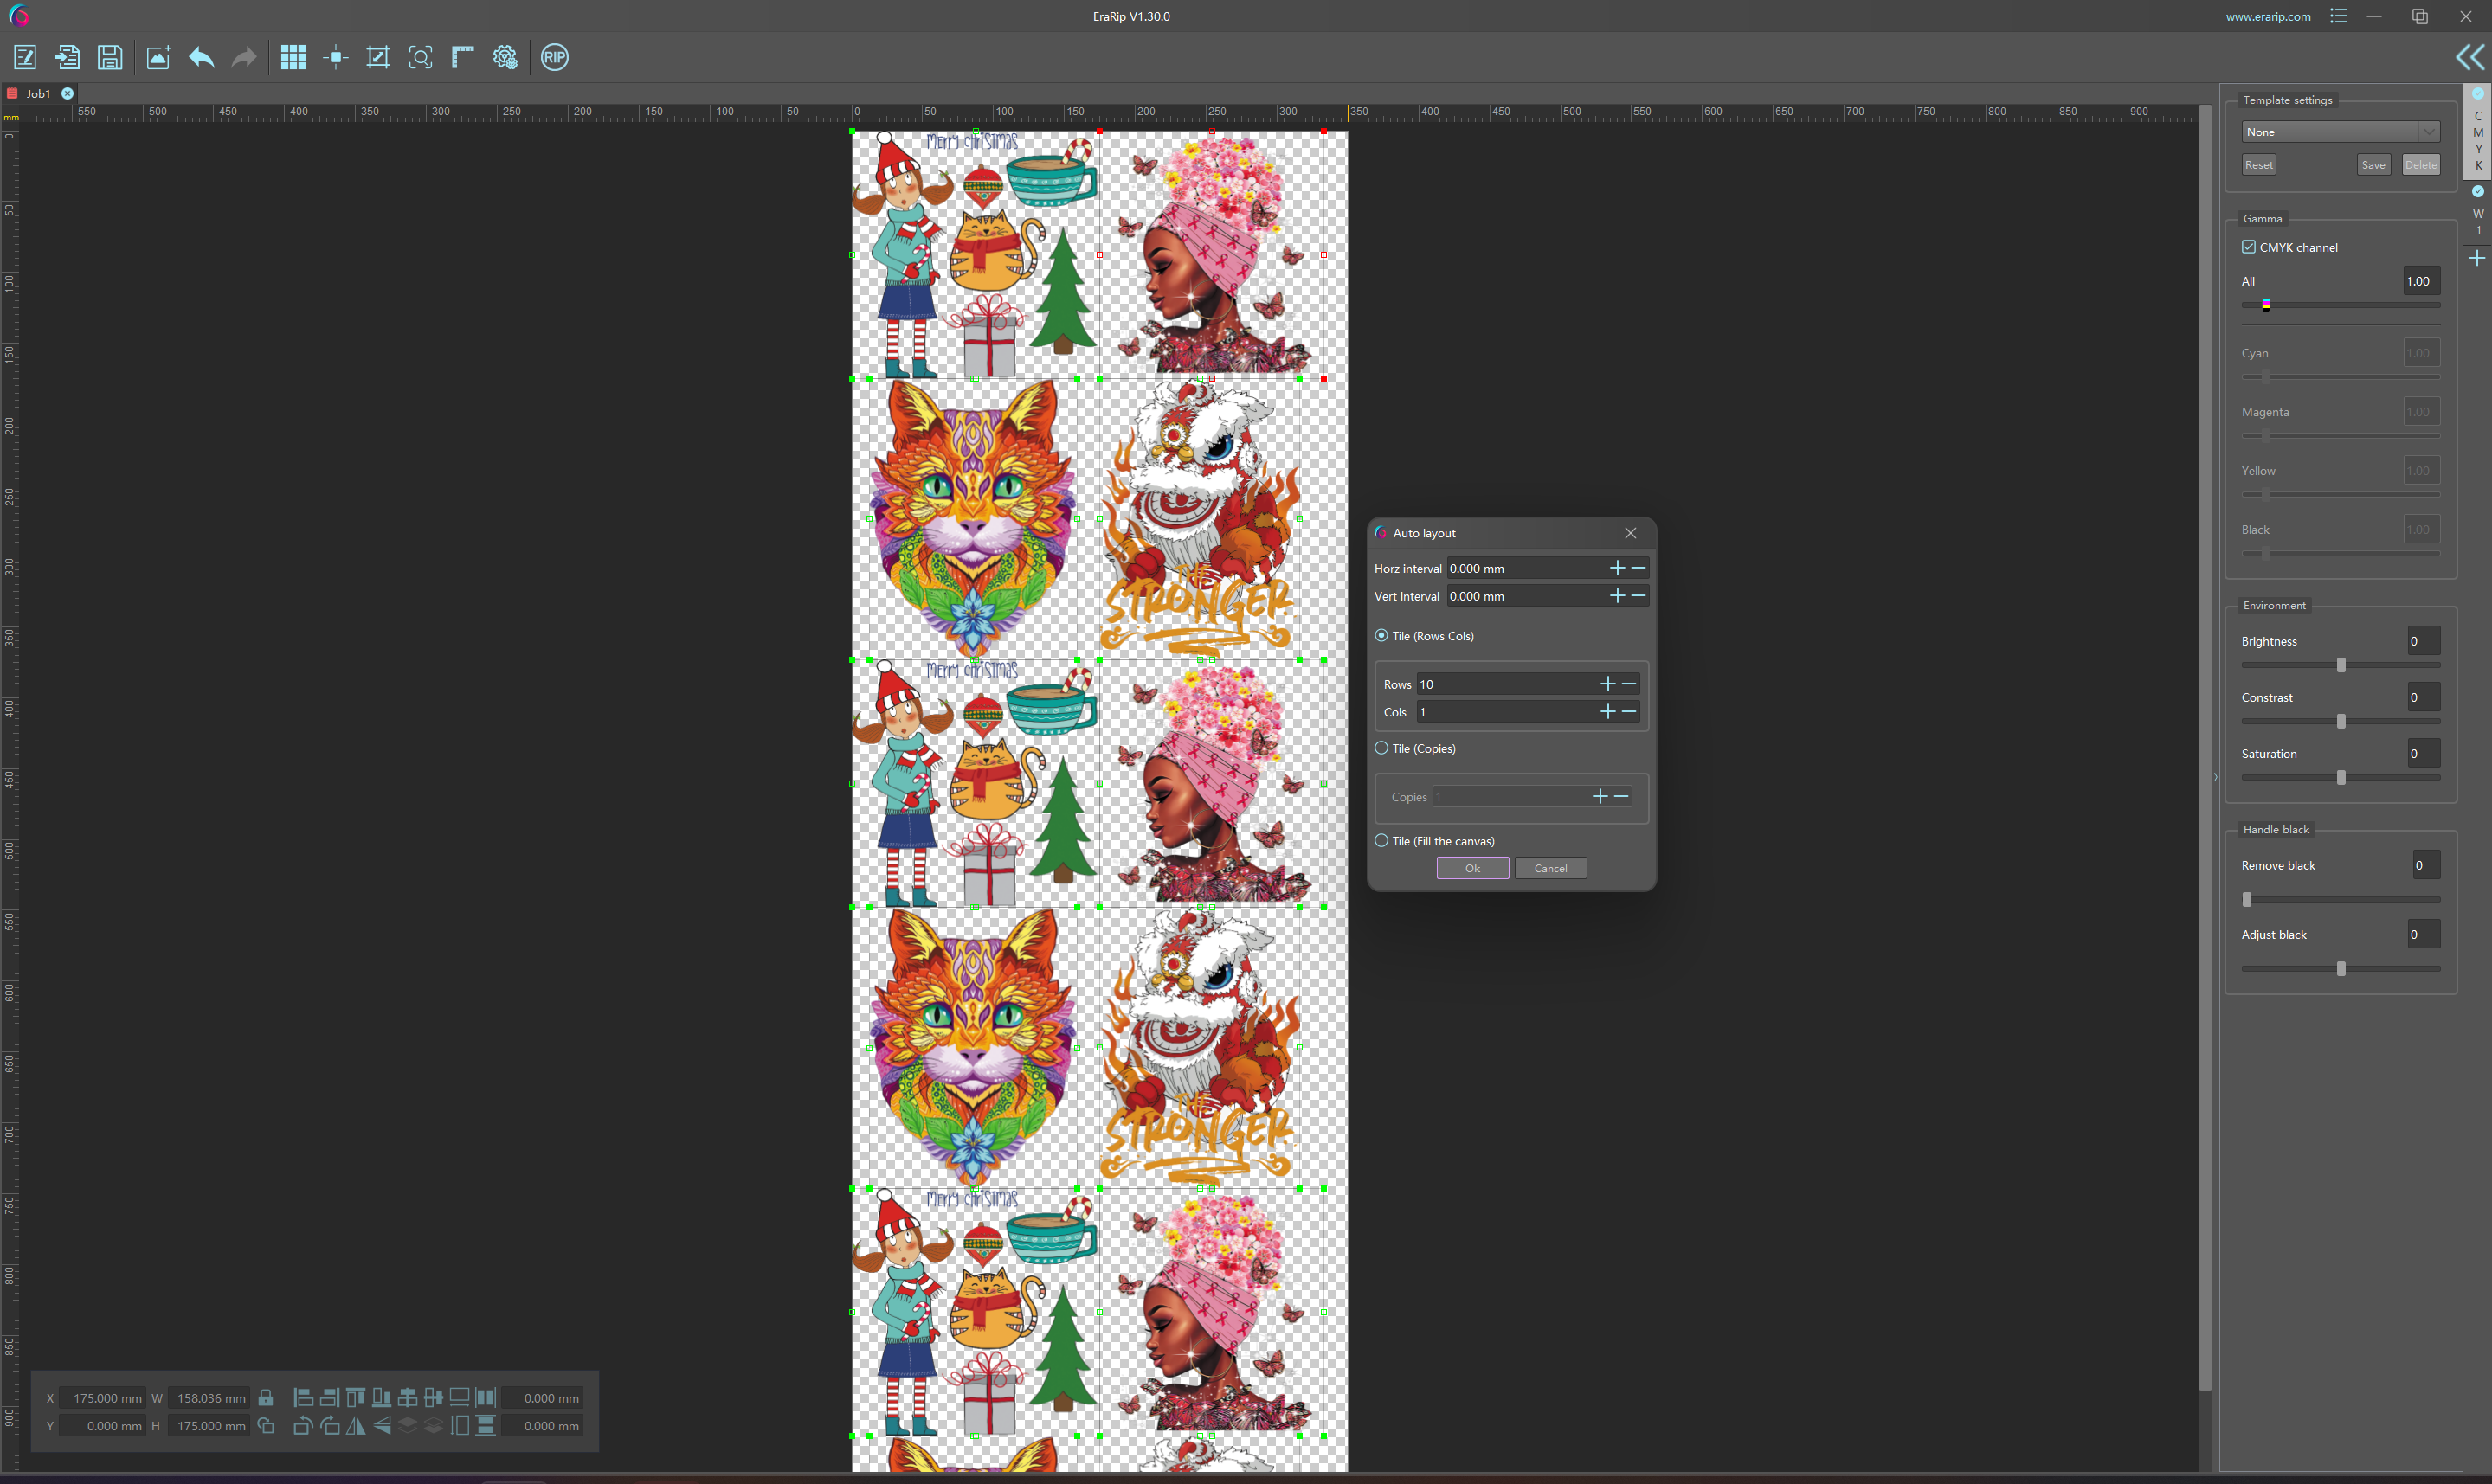Open www.erarip.com link

tap(2270, 16)
